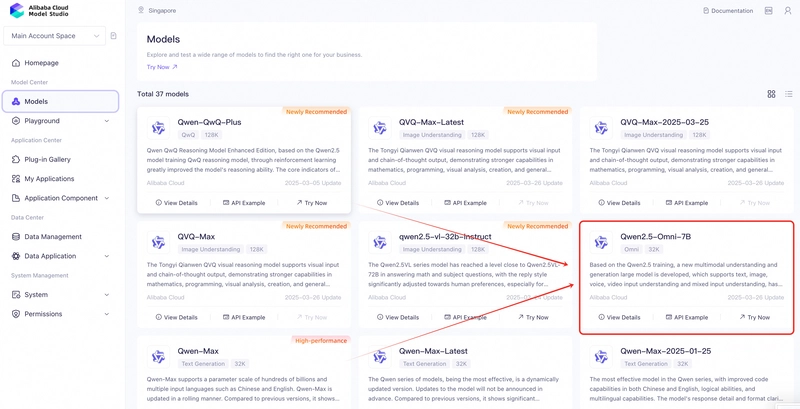Image resolution: width=800 pixels, height=409 pixels.
Task: Click the Qwen-Max-Latest model title
Action: 433,351
